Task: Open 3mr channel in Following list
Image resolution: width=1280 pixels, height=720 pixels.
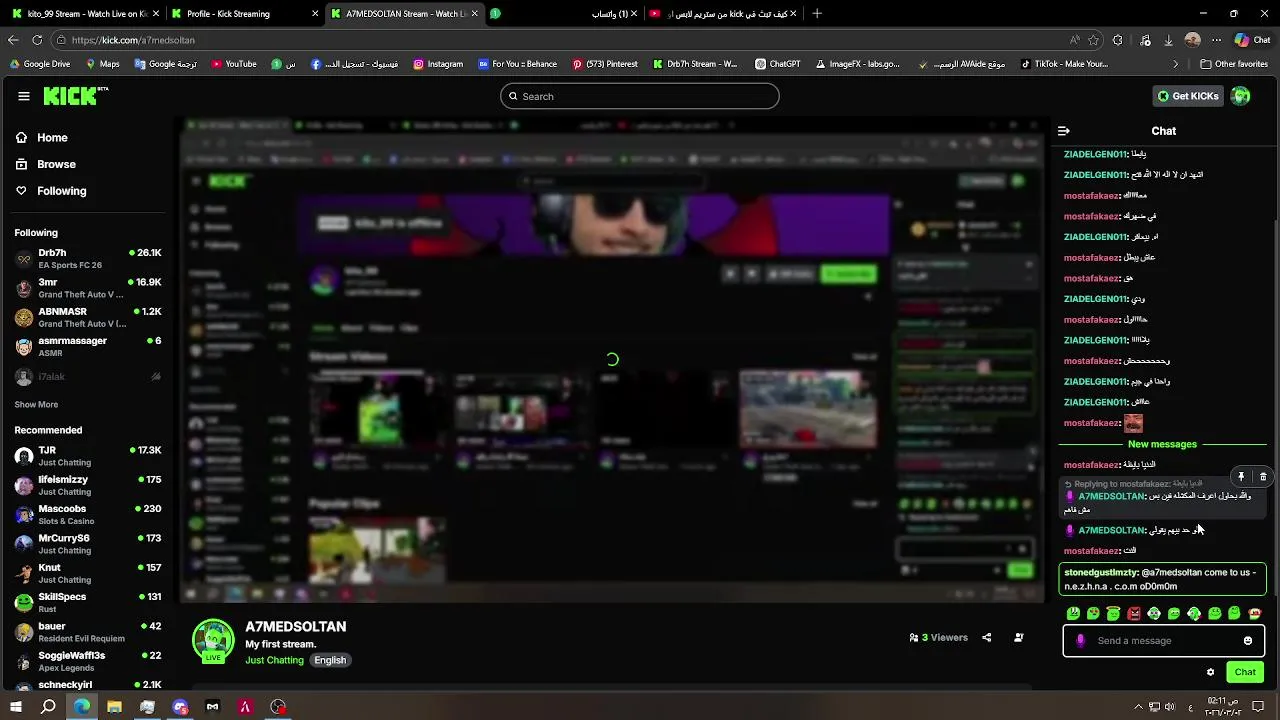Action: pyautogui.click(x=88, y=288)
